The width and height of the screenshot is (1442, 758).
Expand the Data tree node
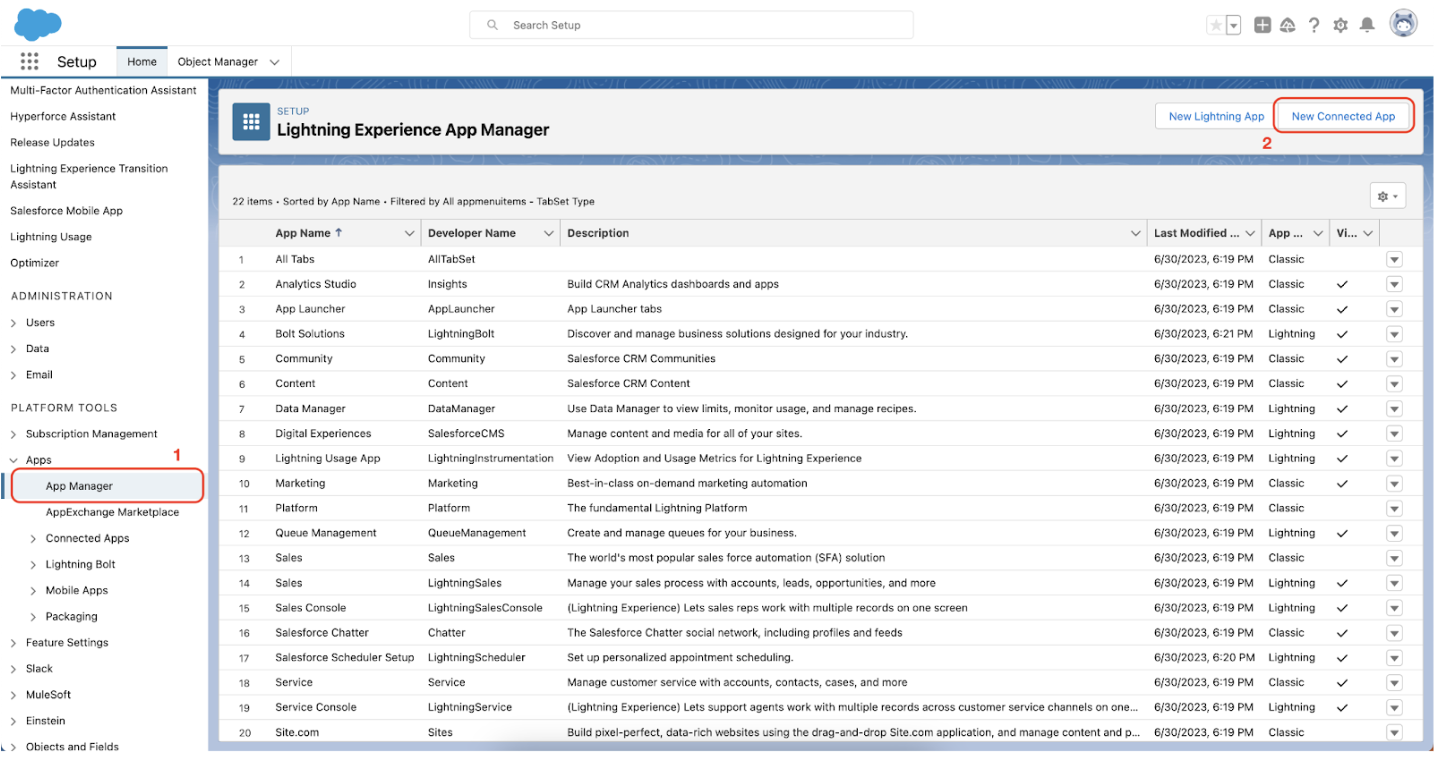click(14, 349)
